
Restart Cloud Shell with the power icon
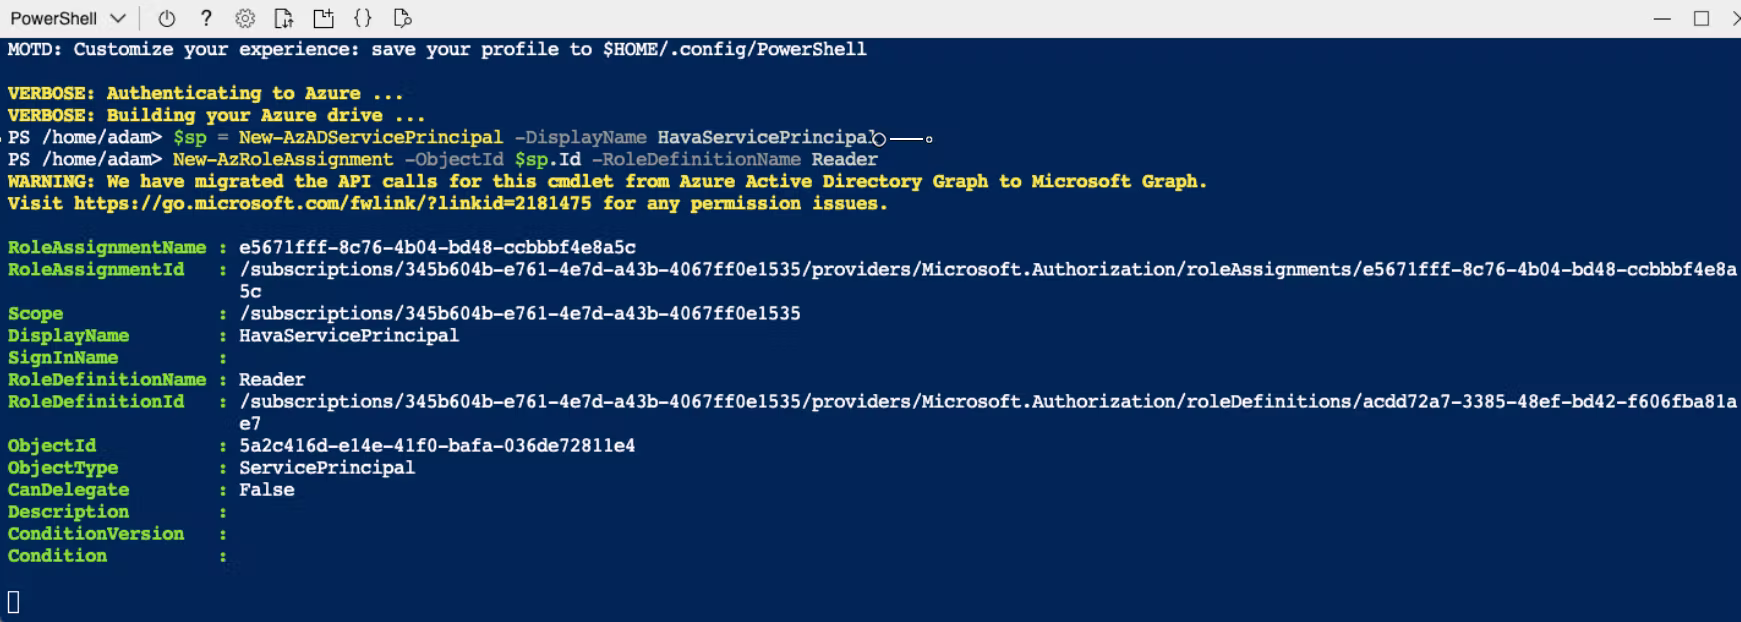pyautogui.click(x=167, y=18)
